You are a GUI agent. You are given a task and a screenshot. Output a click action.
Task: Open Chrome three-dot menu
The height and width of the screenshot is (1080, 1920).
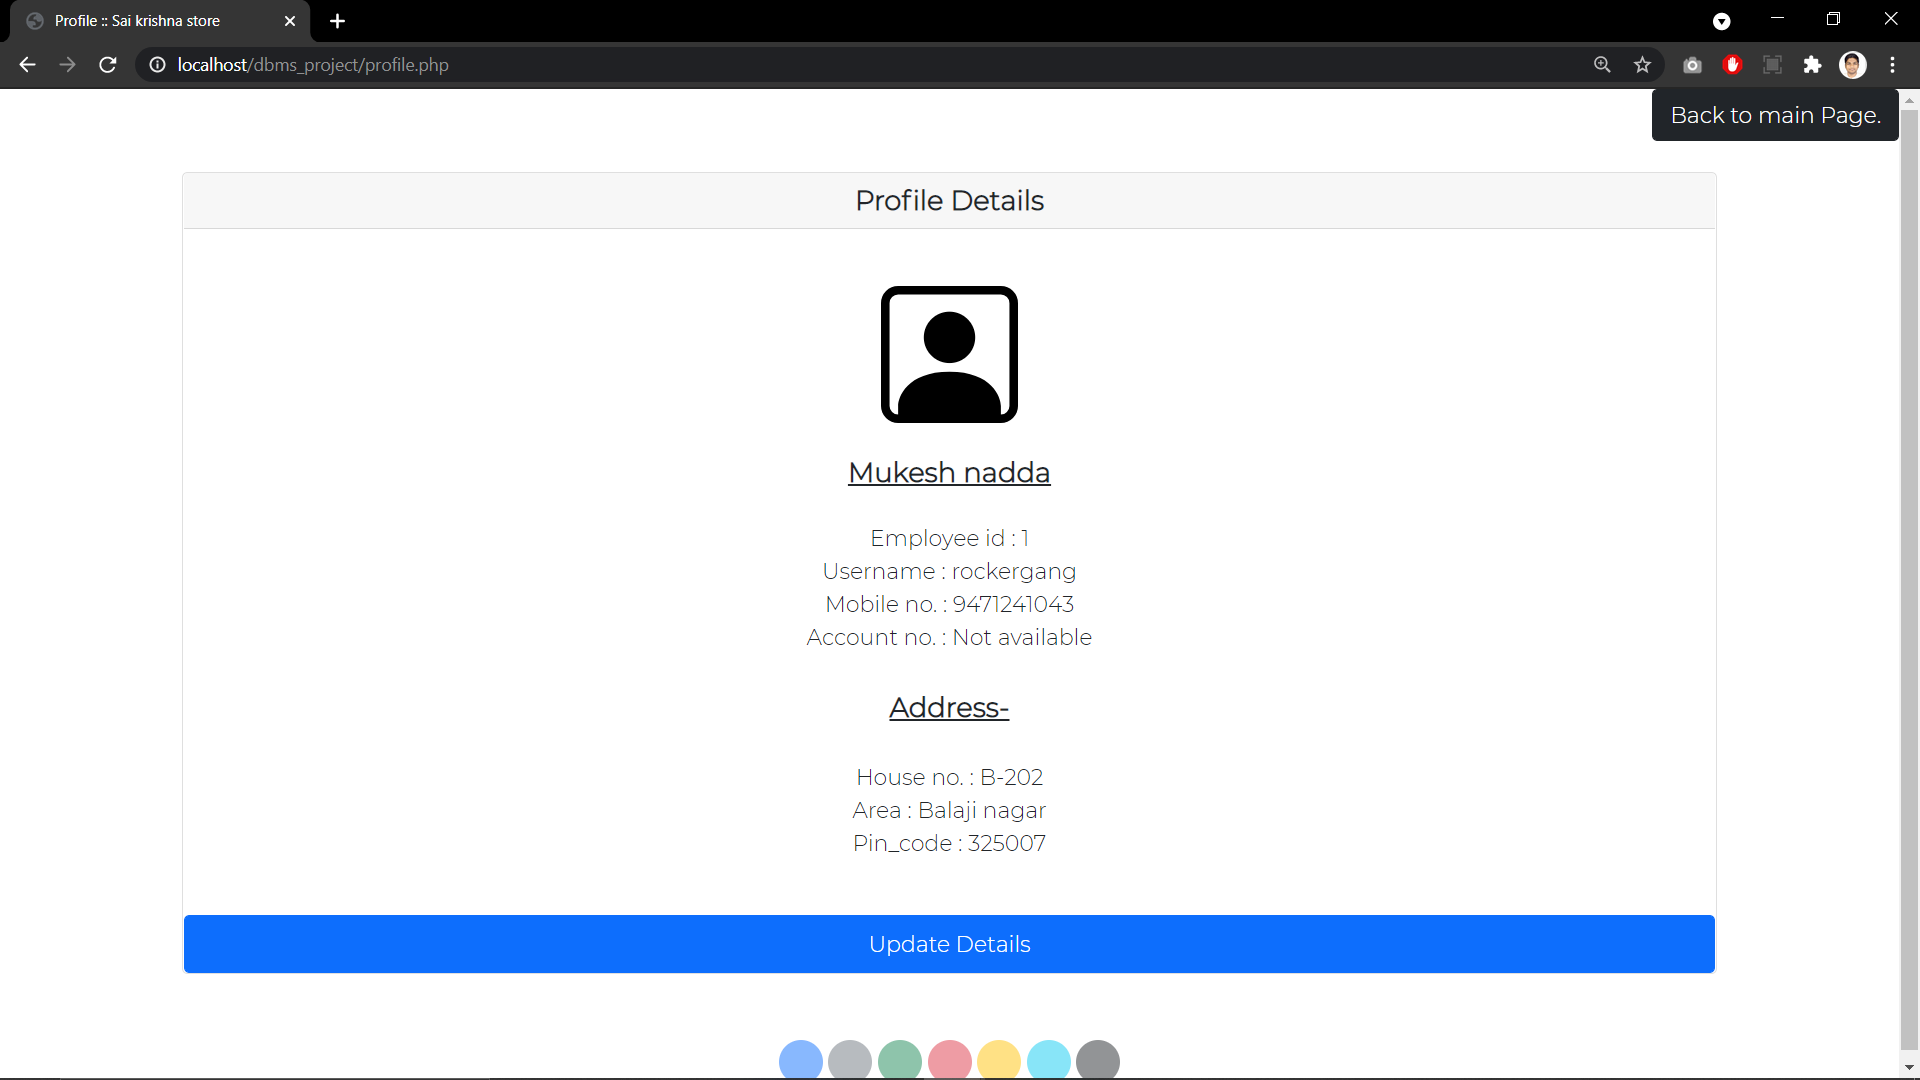(x=1893, y=65)
